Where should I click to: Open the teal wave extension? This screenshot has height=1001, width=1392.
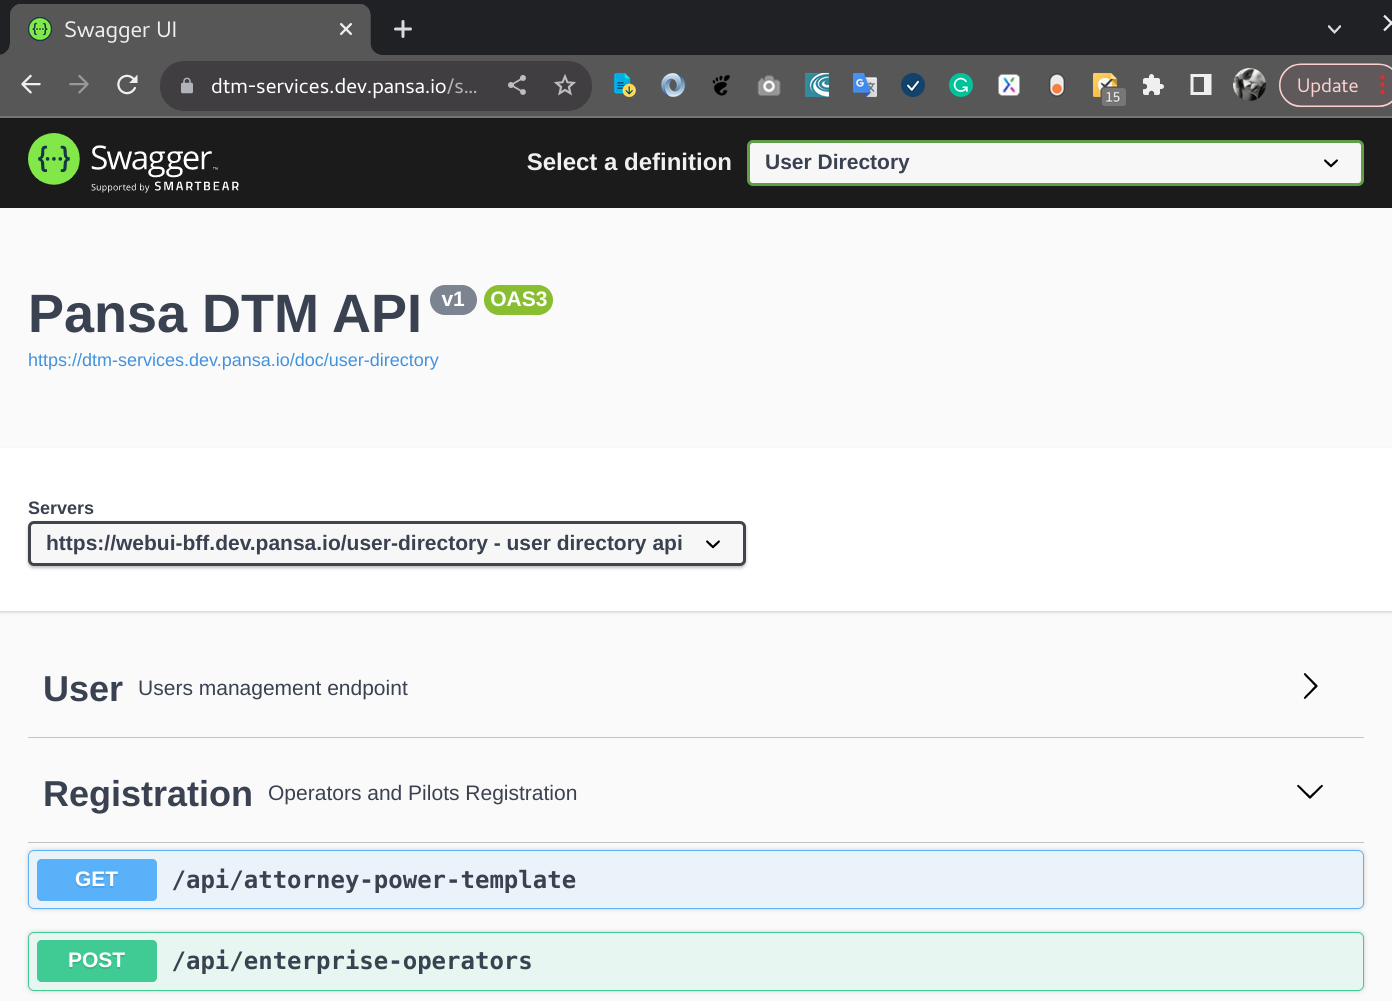click(817, 85)
